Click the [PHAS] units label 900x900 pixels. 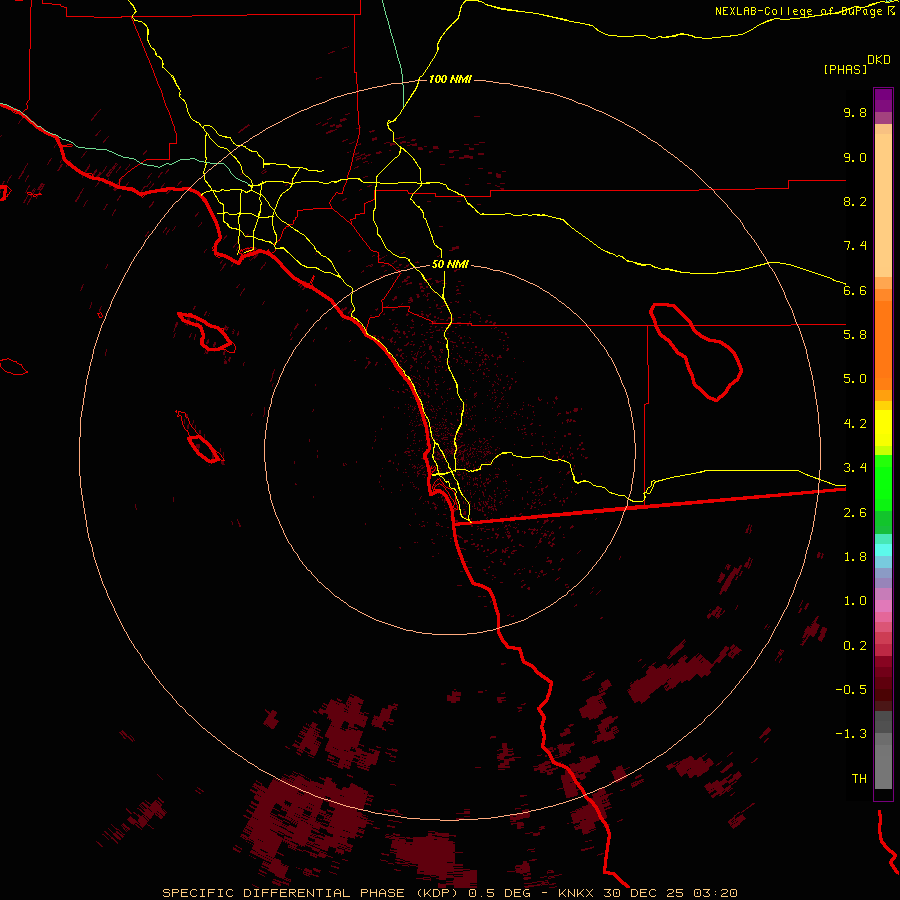[x=845, y=69]
